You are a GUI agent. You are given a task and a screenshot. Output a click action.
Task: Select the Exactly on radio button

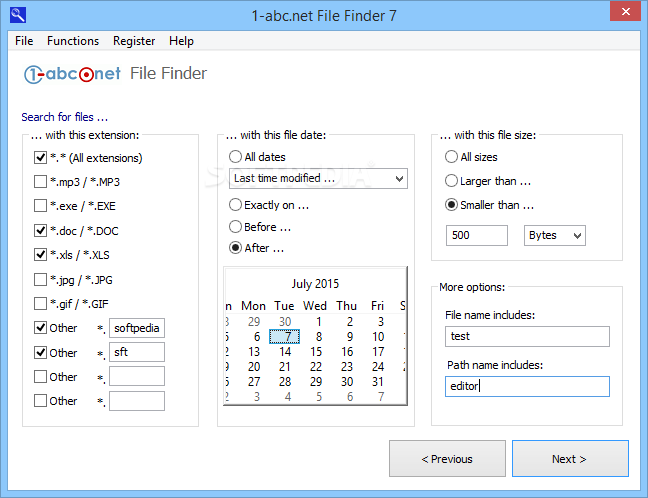pos(235,205)
